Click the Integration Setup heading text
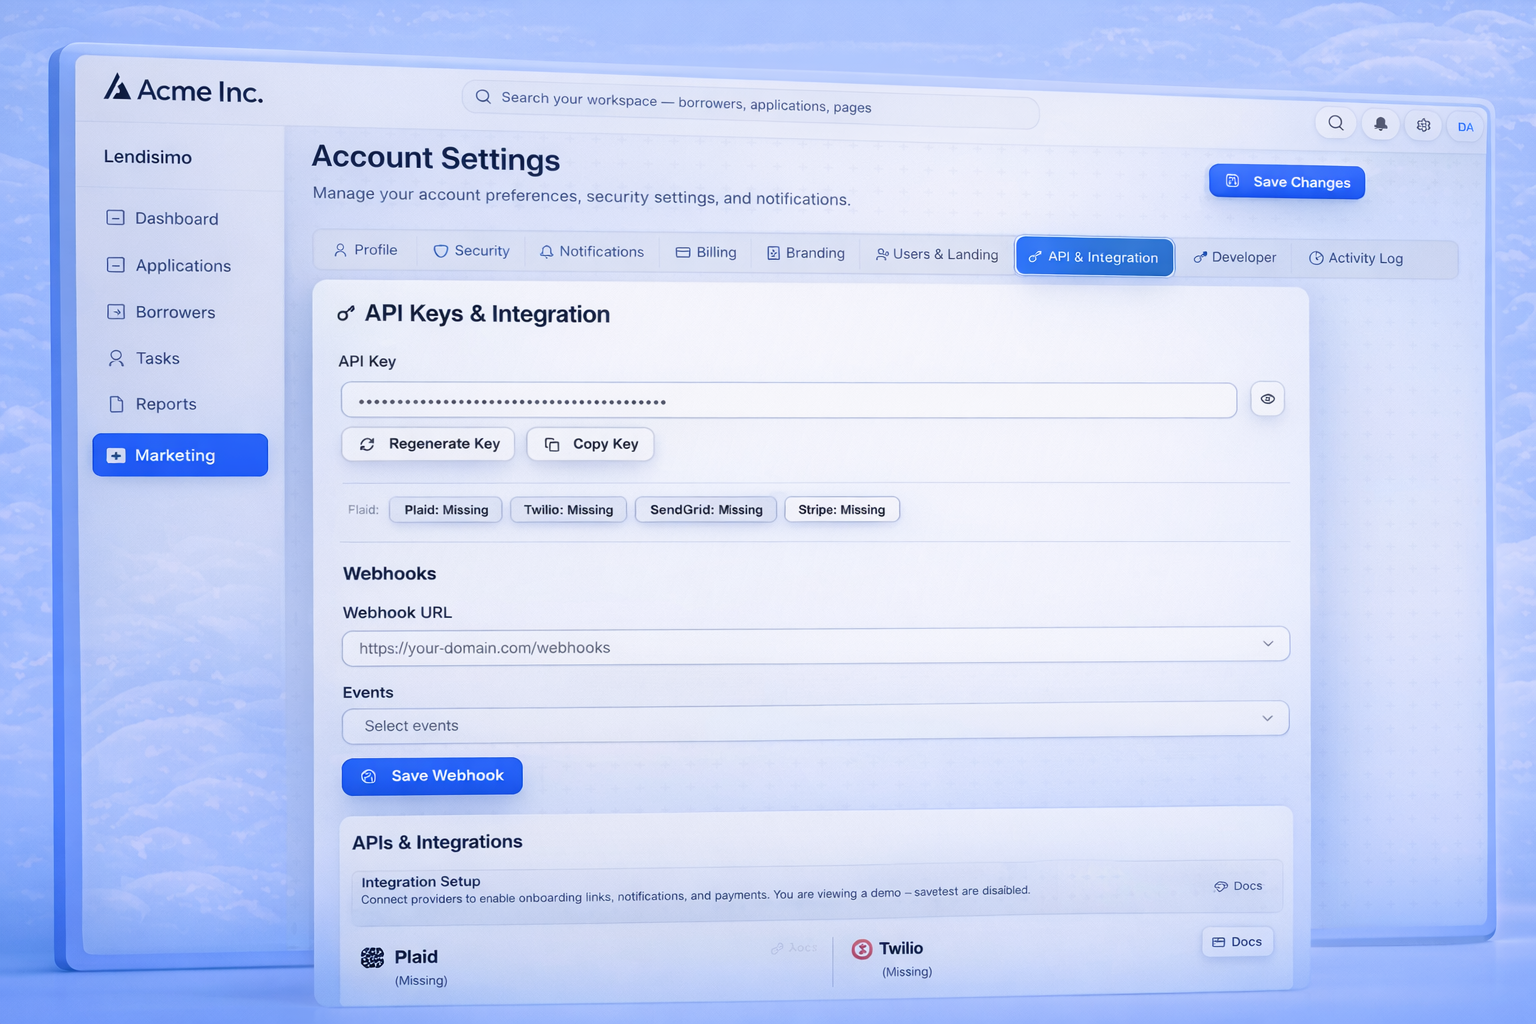This screenshot has width=1536, height=1024. coord(421,881)
